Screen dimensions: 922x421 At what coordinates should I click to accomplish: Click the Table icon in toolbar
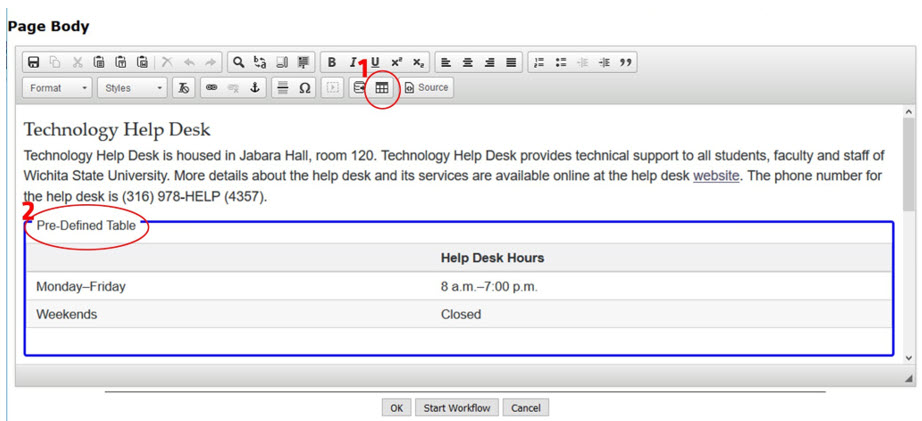382,88
